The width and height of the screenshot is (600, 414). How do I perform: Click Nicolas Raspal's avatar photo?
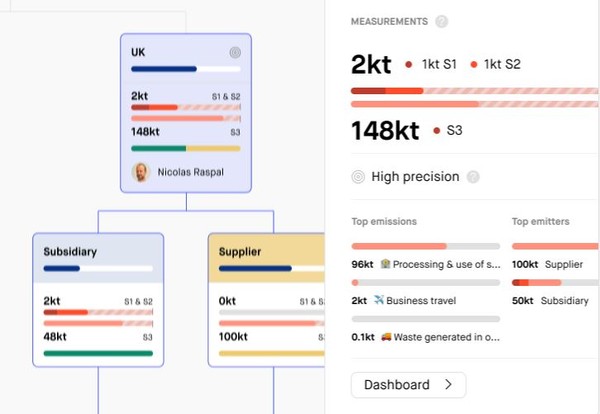coord(141,172)
